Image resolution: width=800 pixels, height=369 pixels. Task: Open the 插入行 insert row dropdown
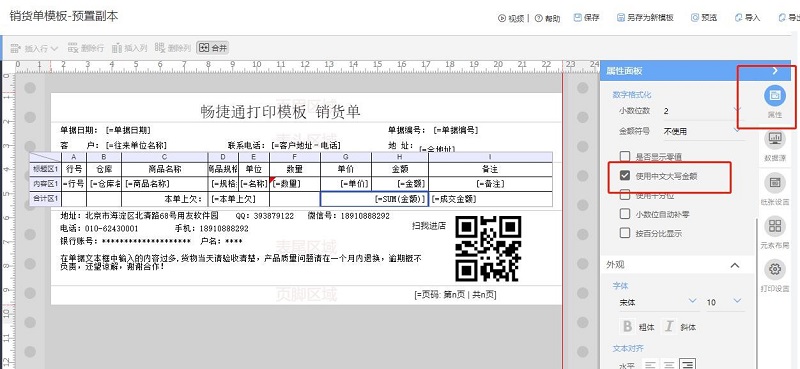tap(34, 48)
